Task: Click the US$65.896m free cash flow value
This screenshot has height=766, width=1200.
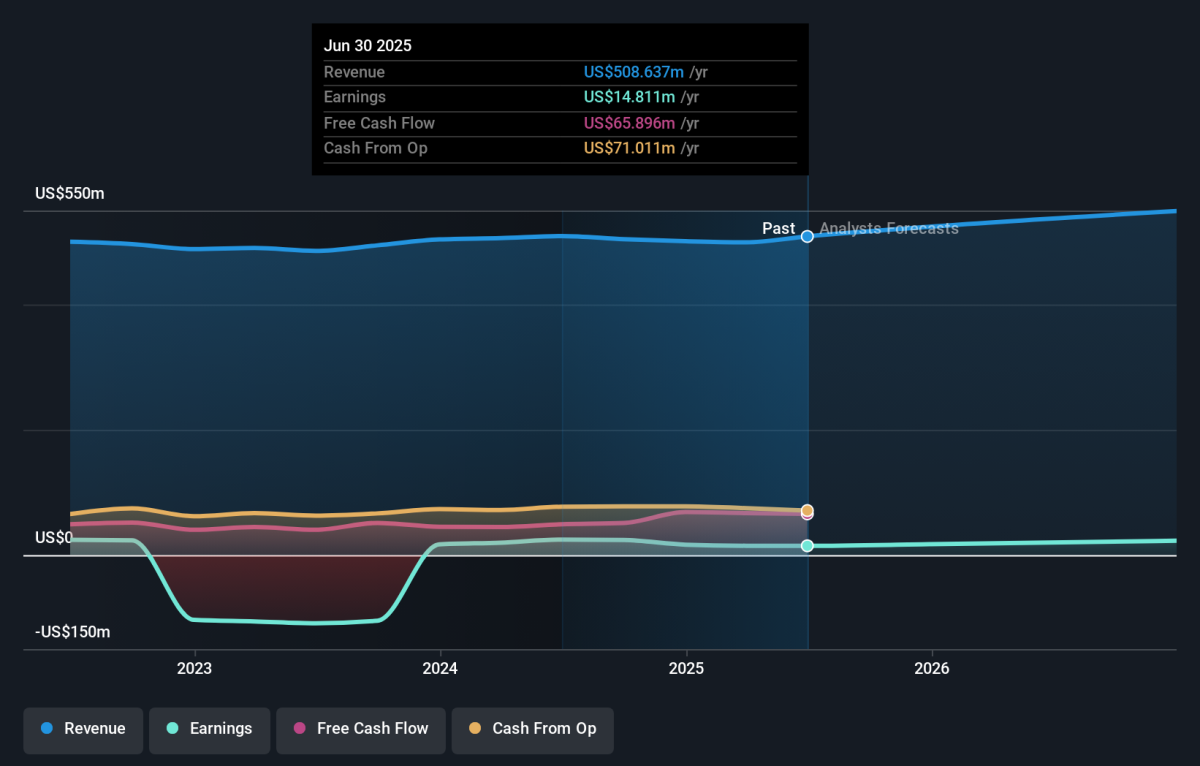Action: click(630, 123)
